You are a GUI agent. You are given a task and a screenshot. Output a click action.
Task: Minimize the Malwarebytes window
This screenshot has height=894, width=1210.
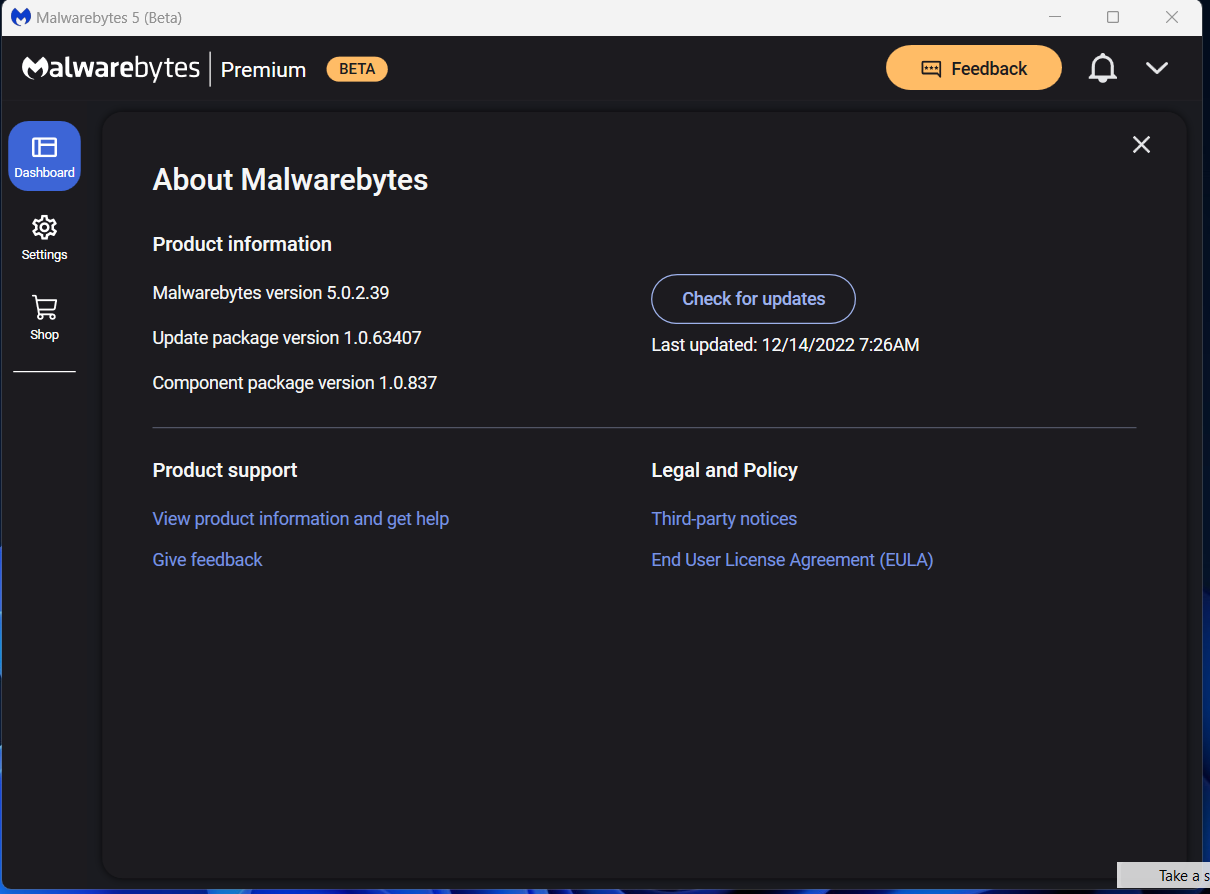coord(1055,17)
